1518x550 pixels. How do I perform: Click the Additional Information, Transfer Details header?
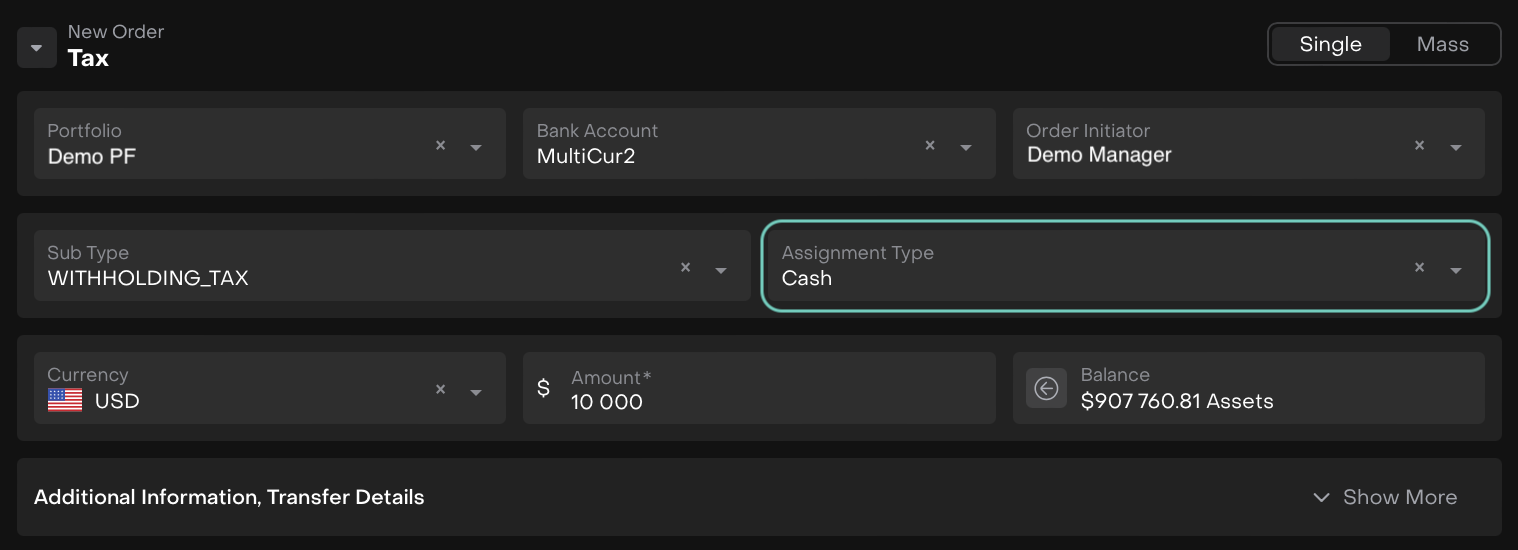point(229,497)
